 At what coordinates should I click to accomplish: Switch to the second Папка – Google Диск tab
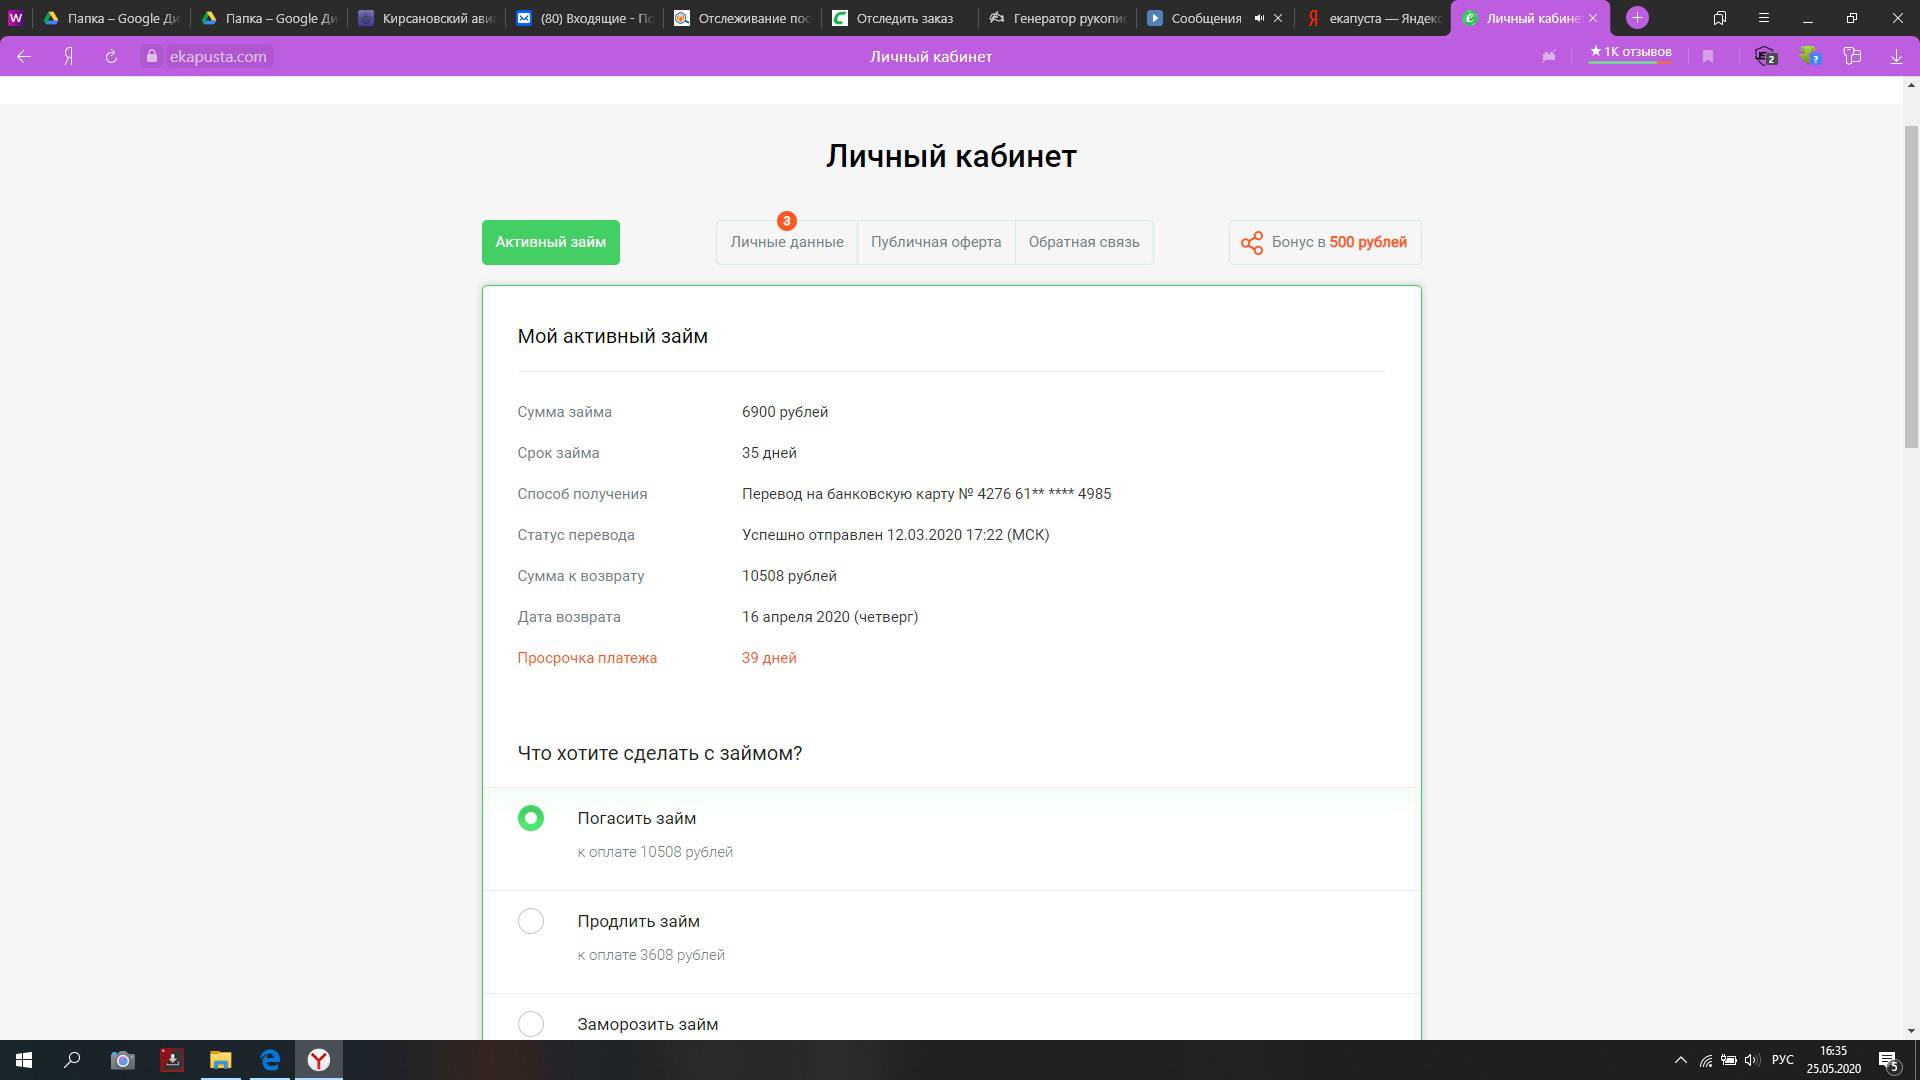tap(268, 18)
